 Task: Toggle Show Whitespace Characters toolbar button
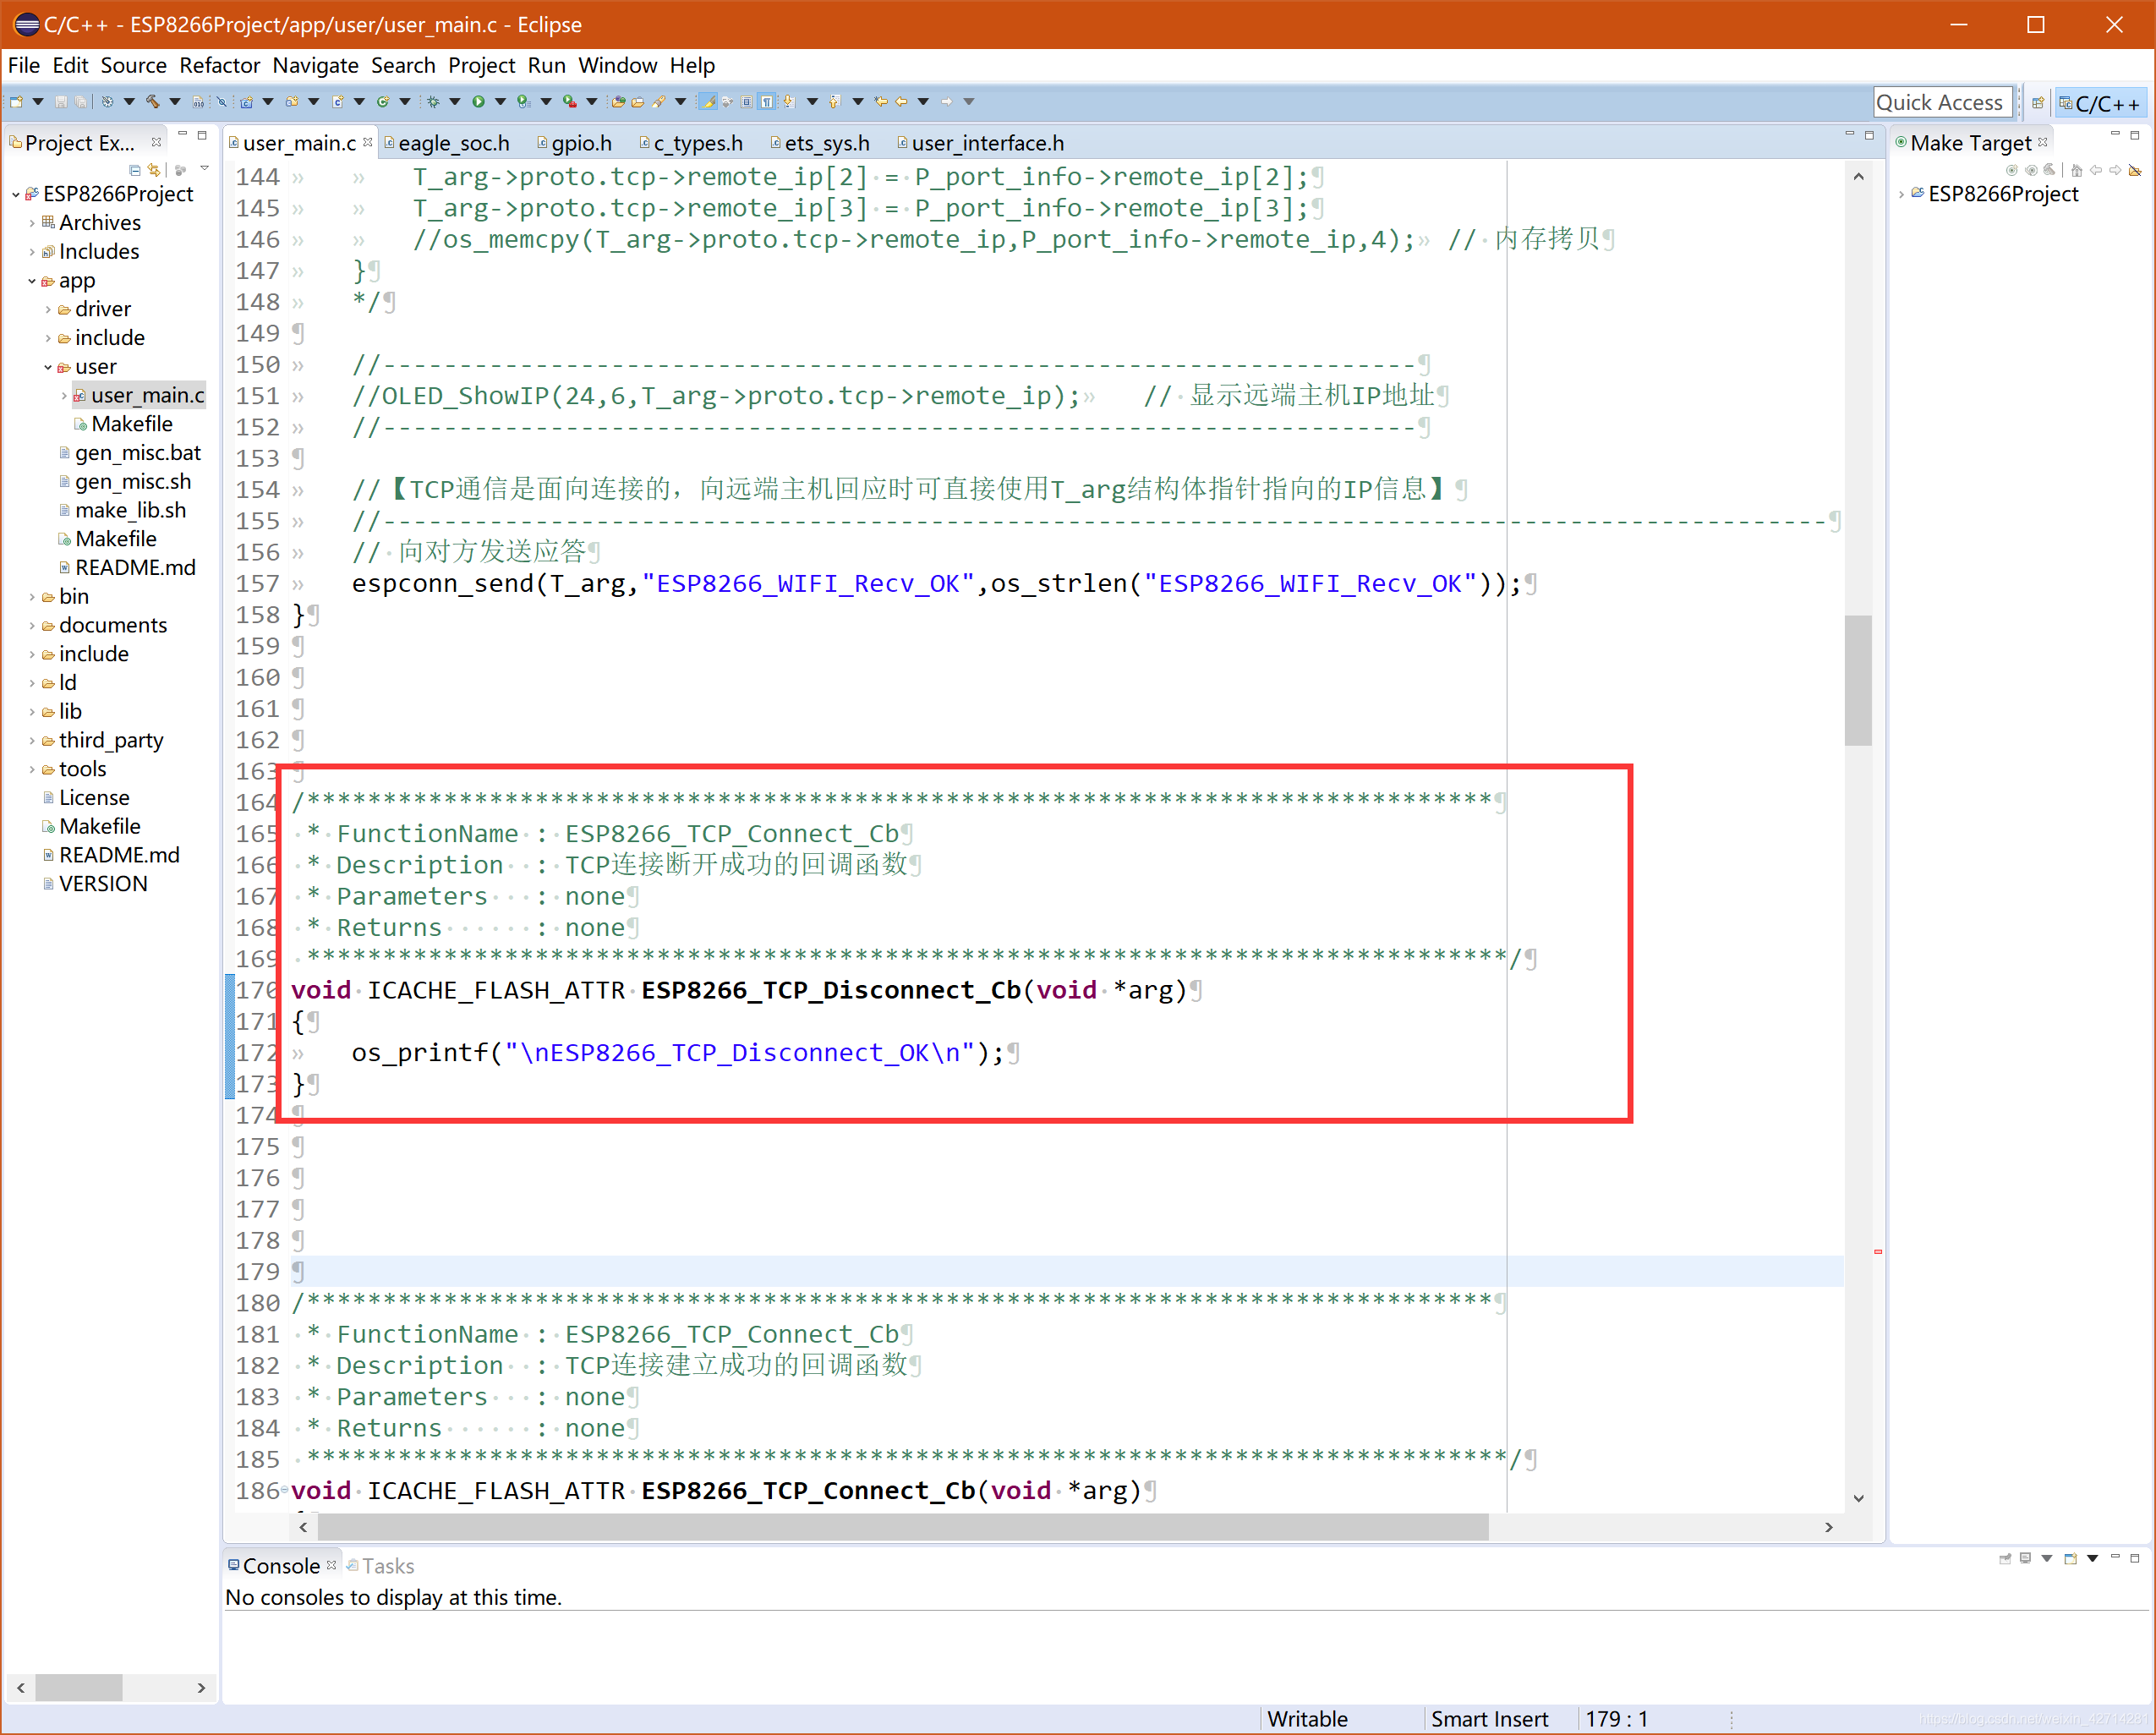(767, 102)
